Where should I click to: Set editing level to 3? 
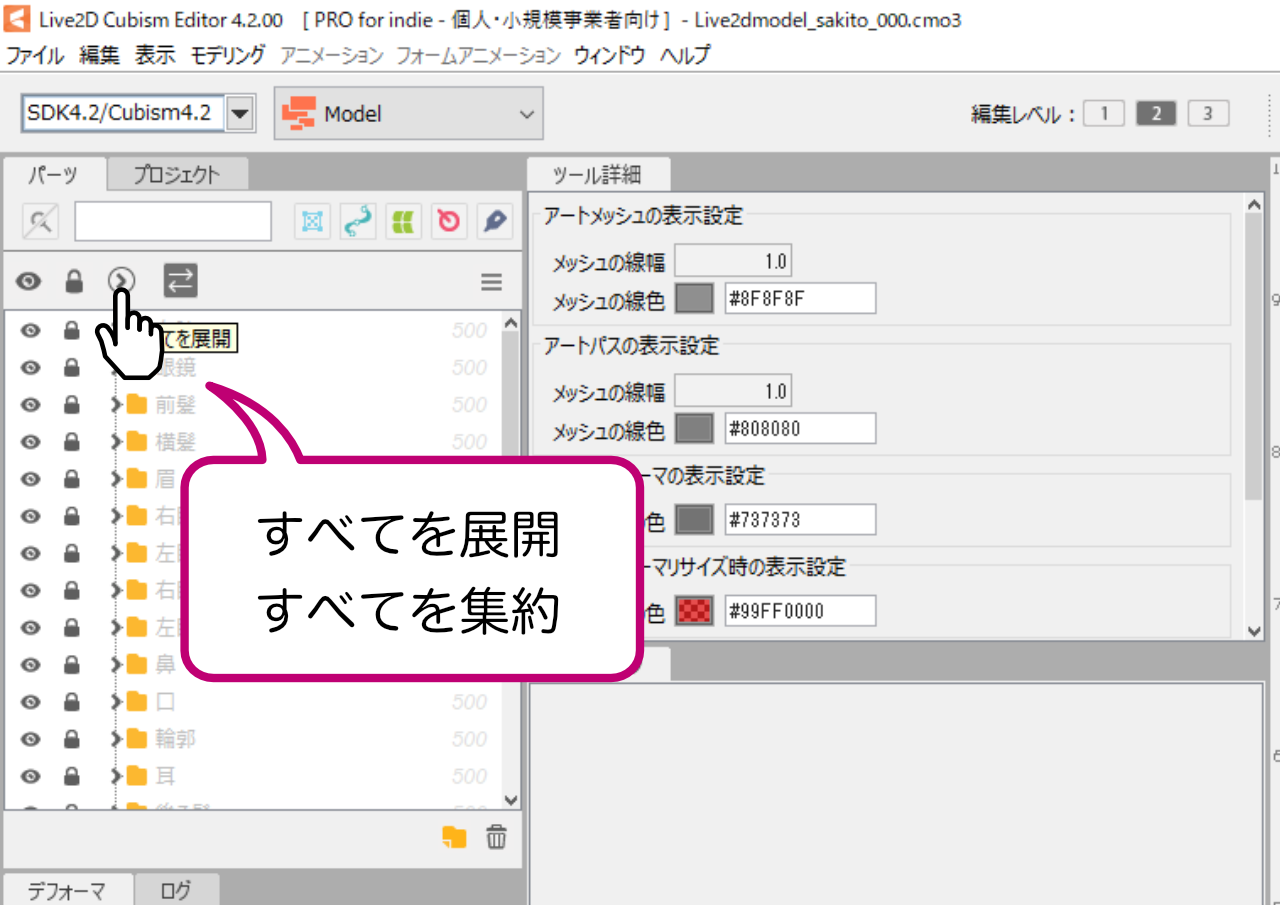coord(1207,114)
